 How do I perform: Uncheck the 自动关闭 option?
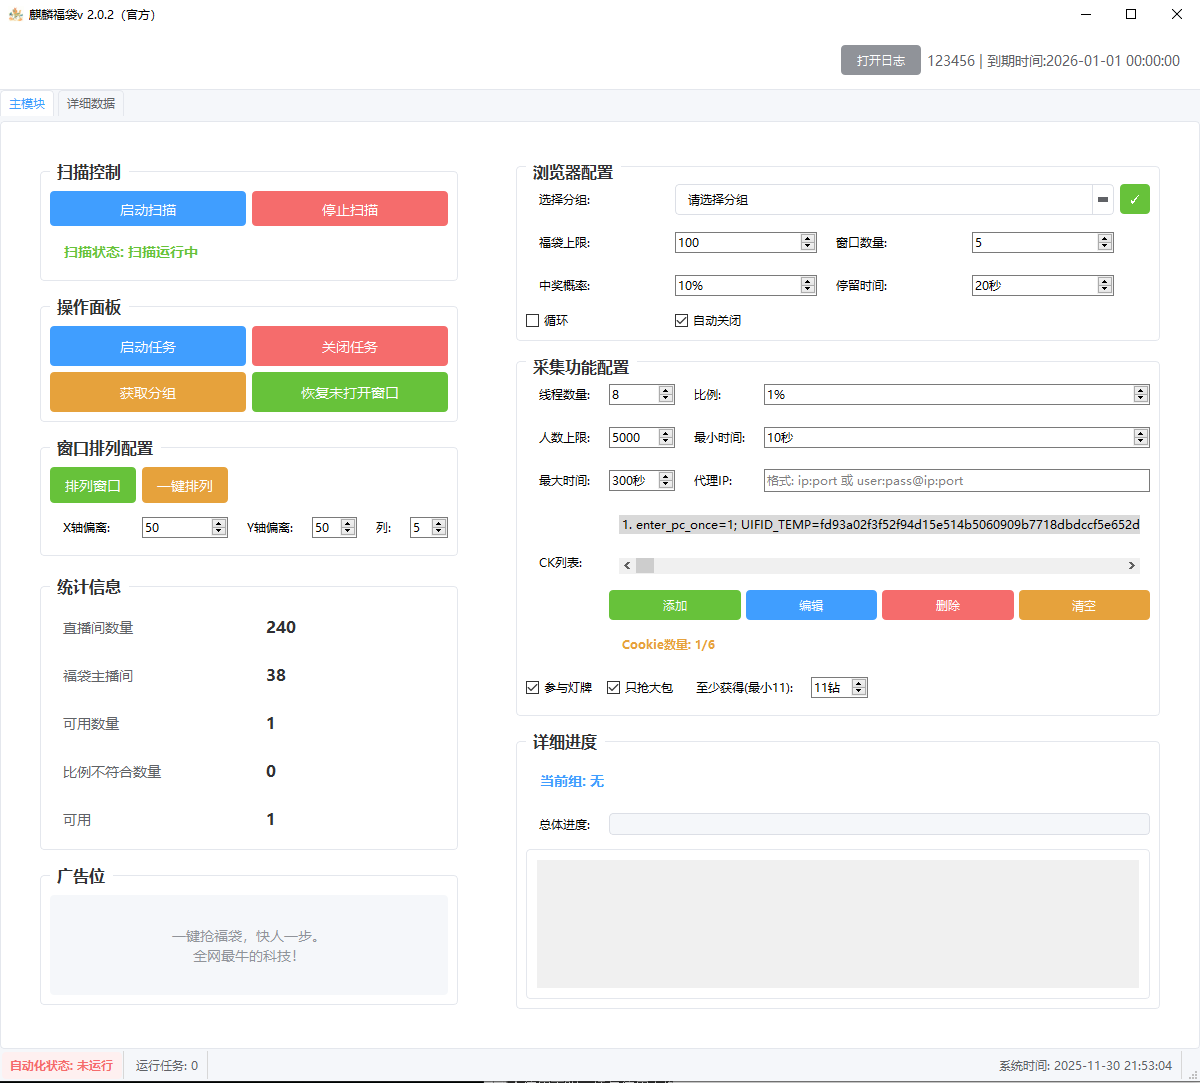coord(682,320)
